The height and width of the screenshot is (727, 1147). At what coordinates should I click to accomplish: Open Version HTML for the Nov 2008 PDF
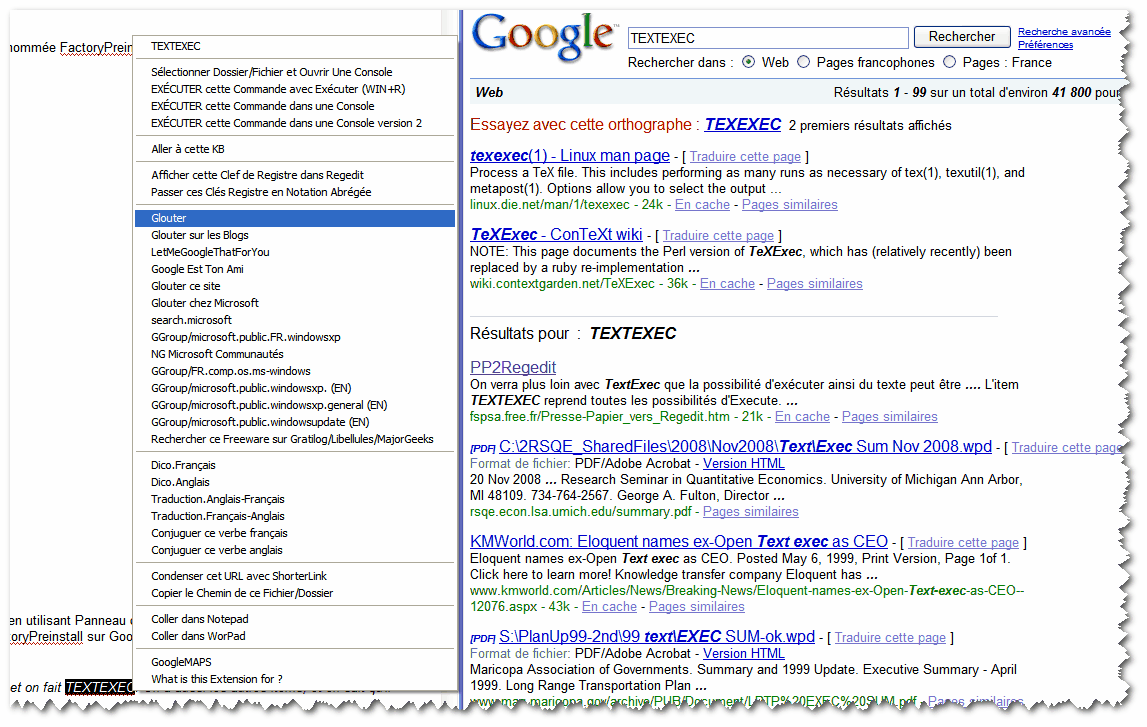(744, 464)
